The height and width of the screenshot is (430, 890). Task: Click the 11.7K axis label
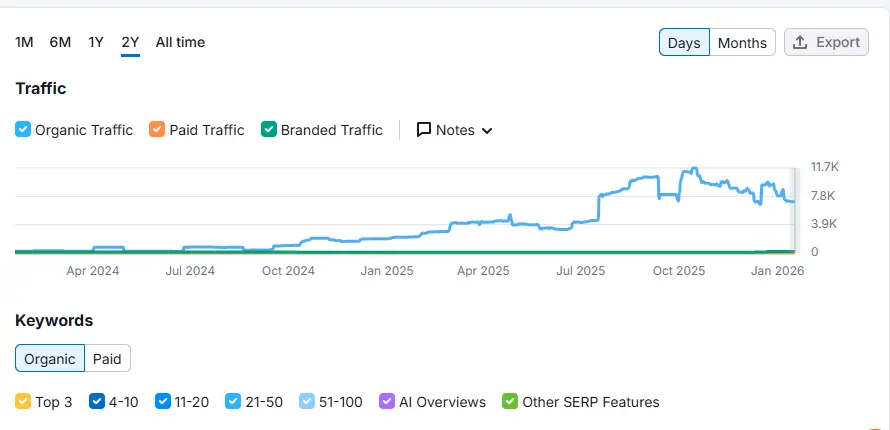[x=825, y=167]
